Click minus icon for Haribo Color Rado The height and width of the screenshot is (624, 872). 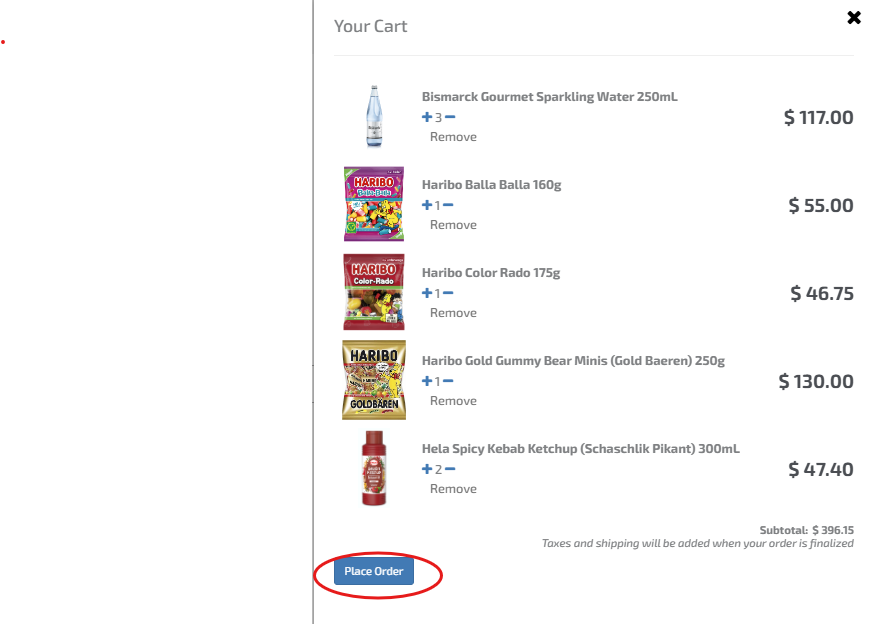[x=448, y=293]
